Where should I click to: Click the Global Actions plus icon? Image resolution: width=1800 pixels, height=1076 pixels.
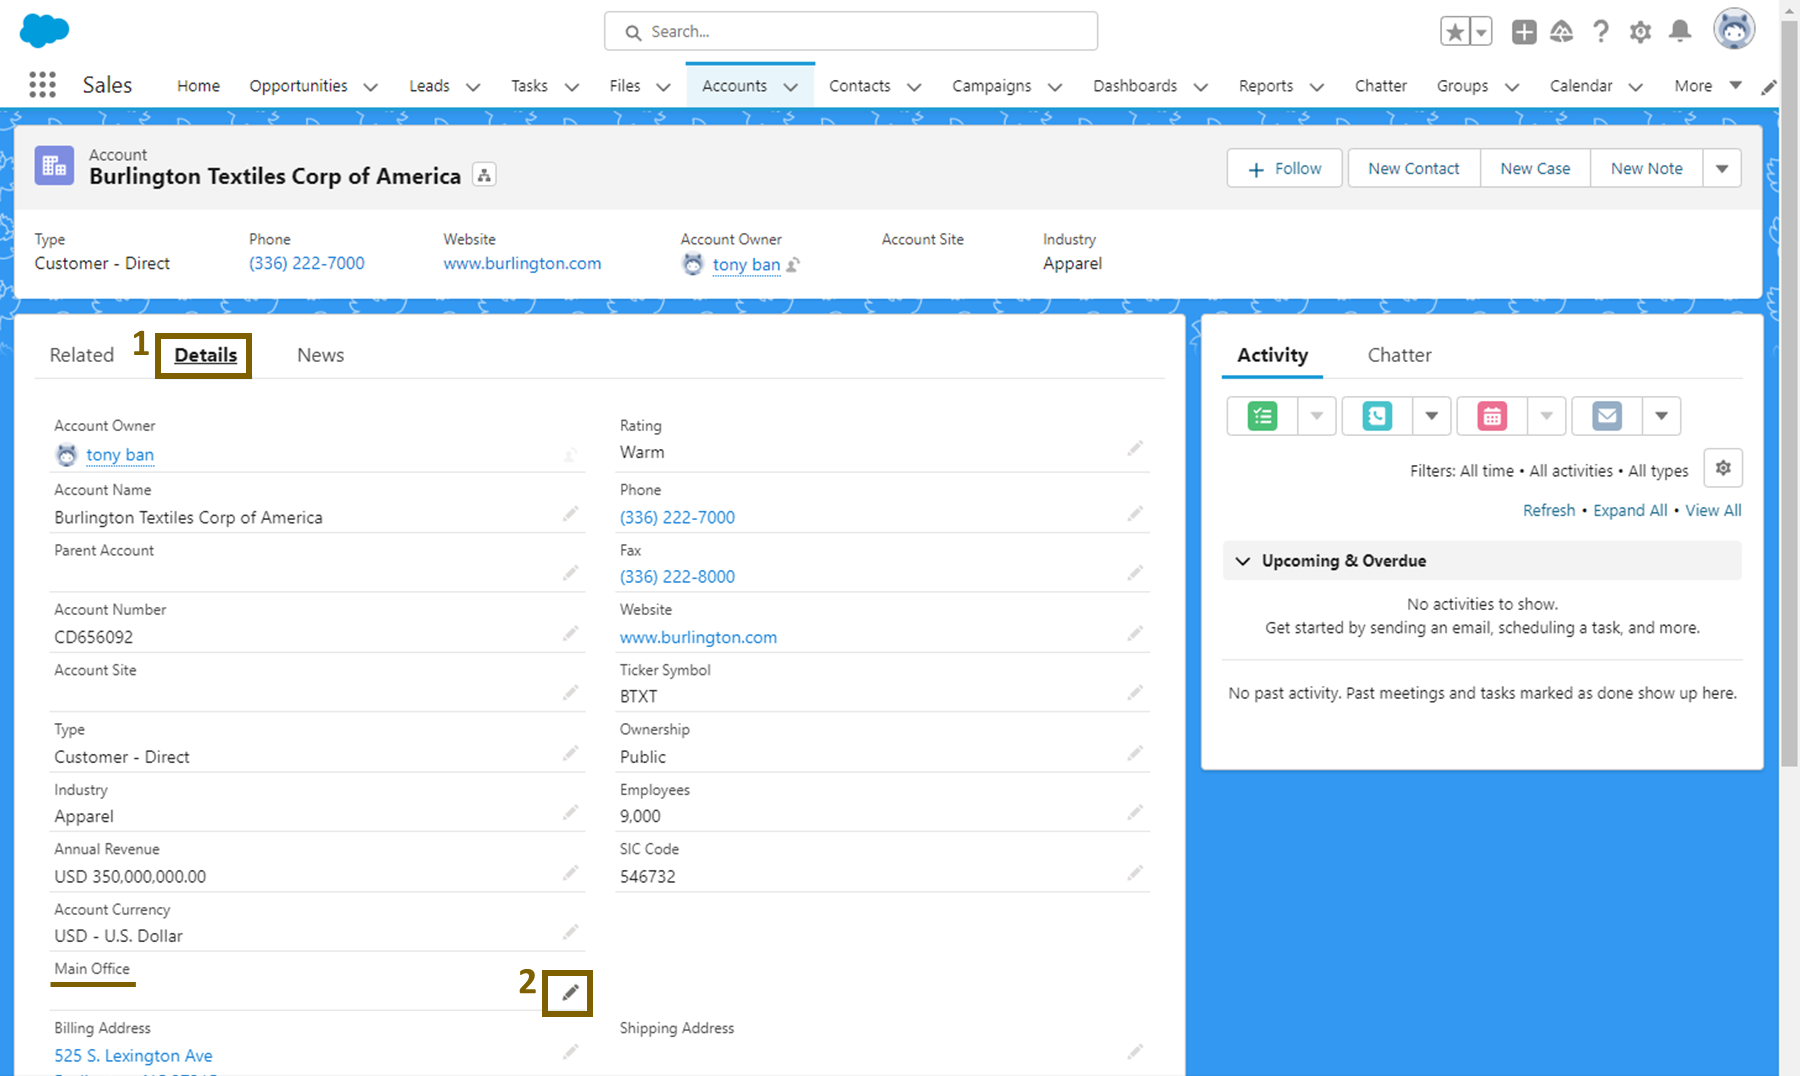click(1524, 32)
